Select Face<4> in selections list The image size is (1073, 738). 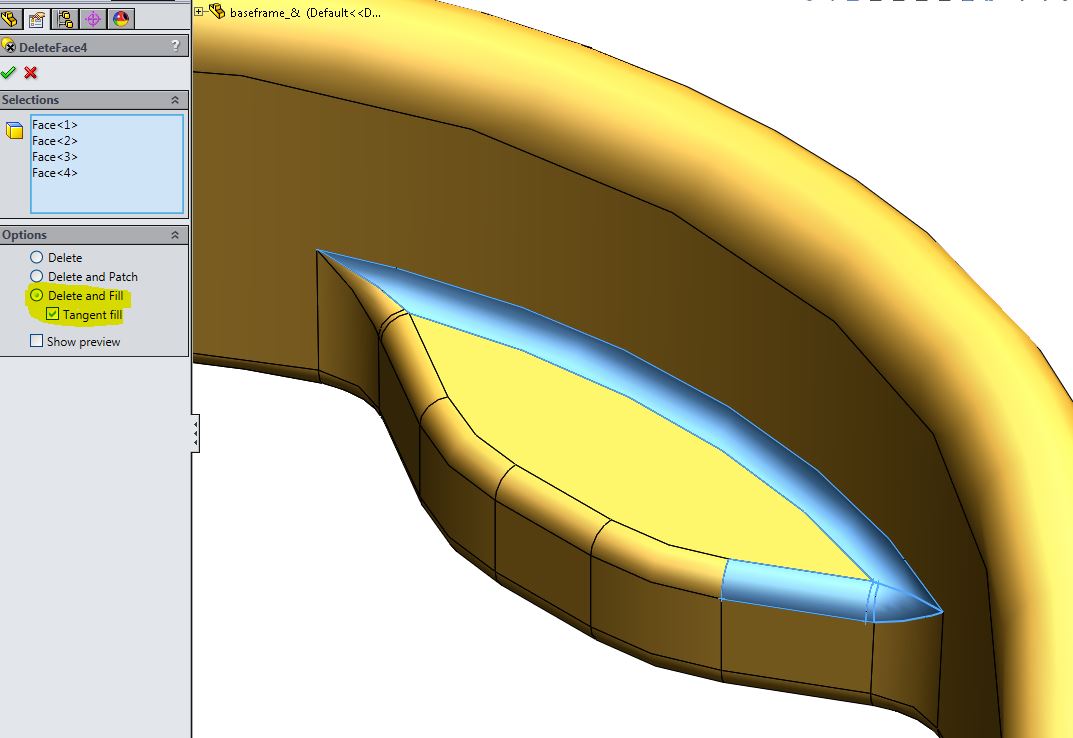(x=55, y=173)
